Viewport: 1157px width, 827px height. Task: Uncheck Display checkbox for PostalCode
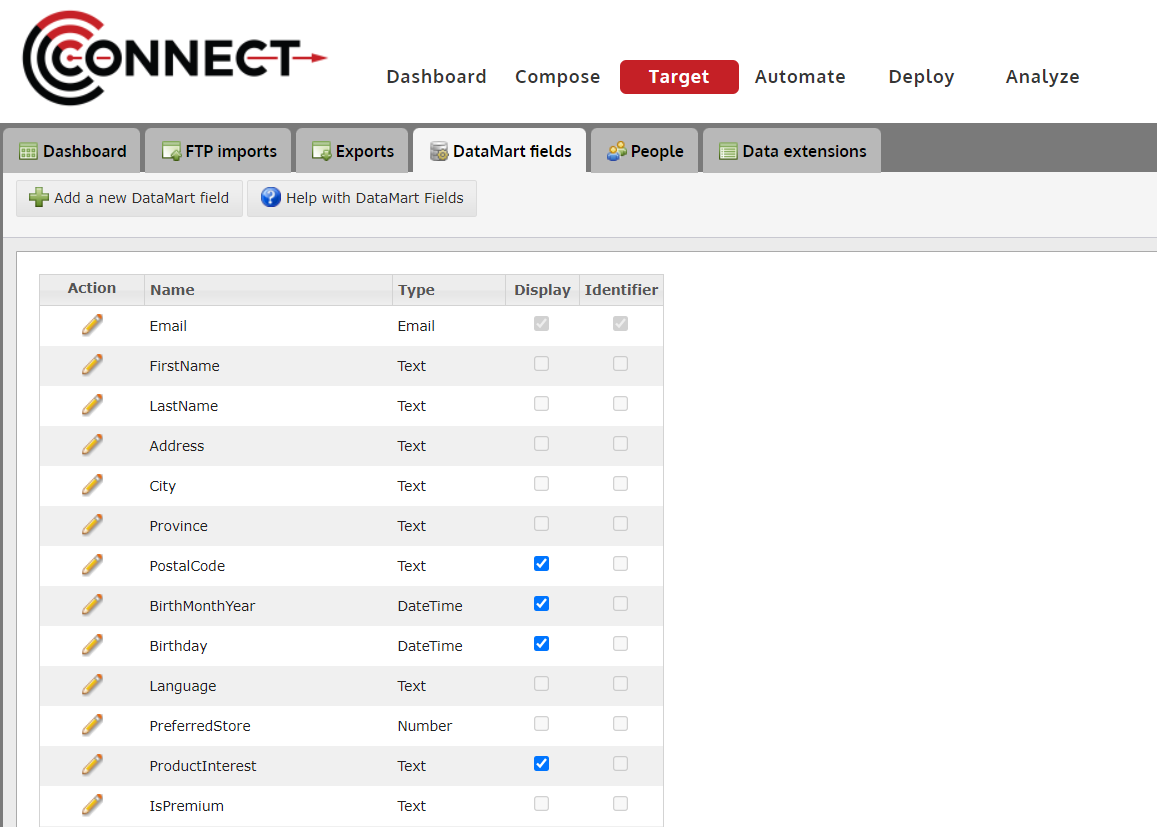[541, 564]
